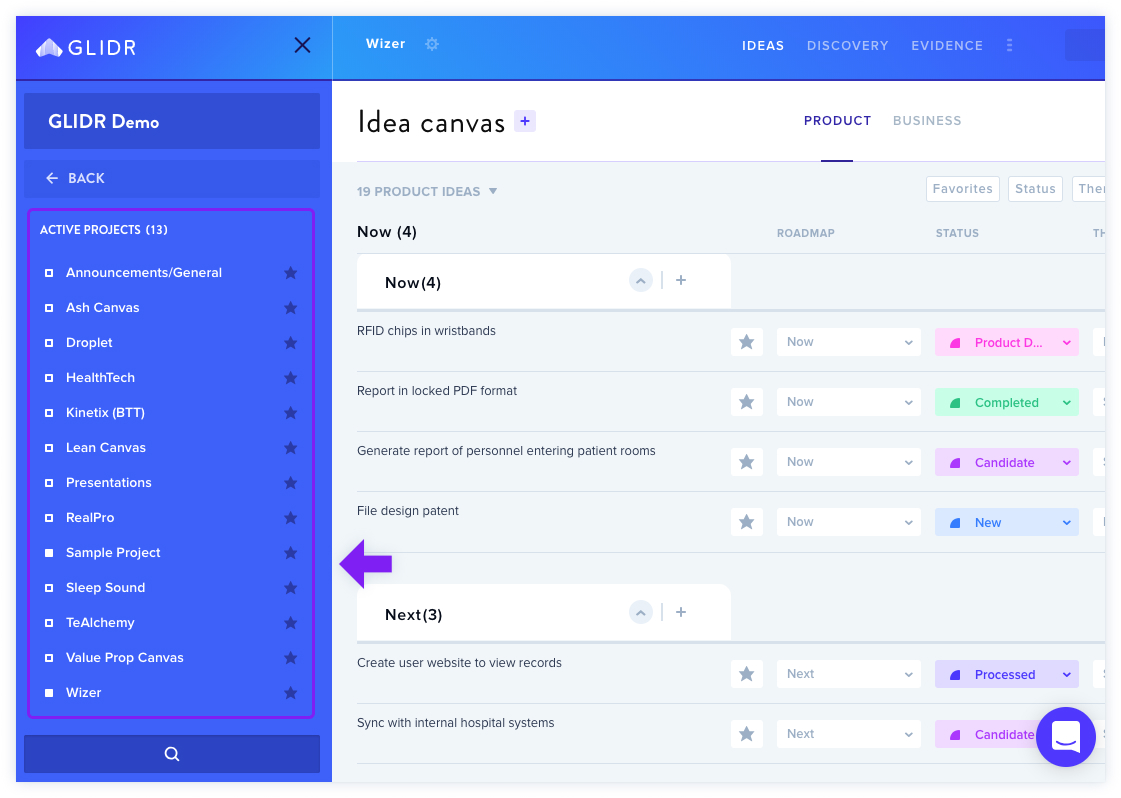Close the sidebar with the X icon

[302, 46]
